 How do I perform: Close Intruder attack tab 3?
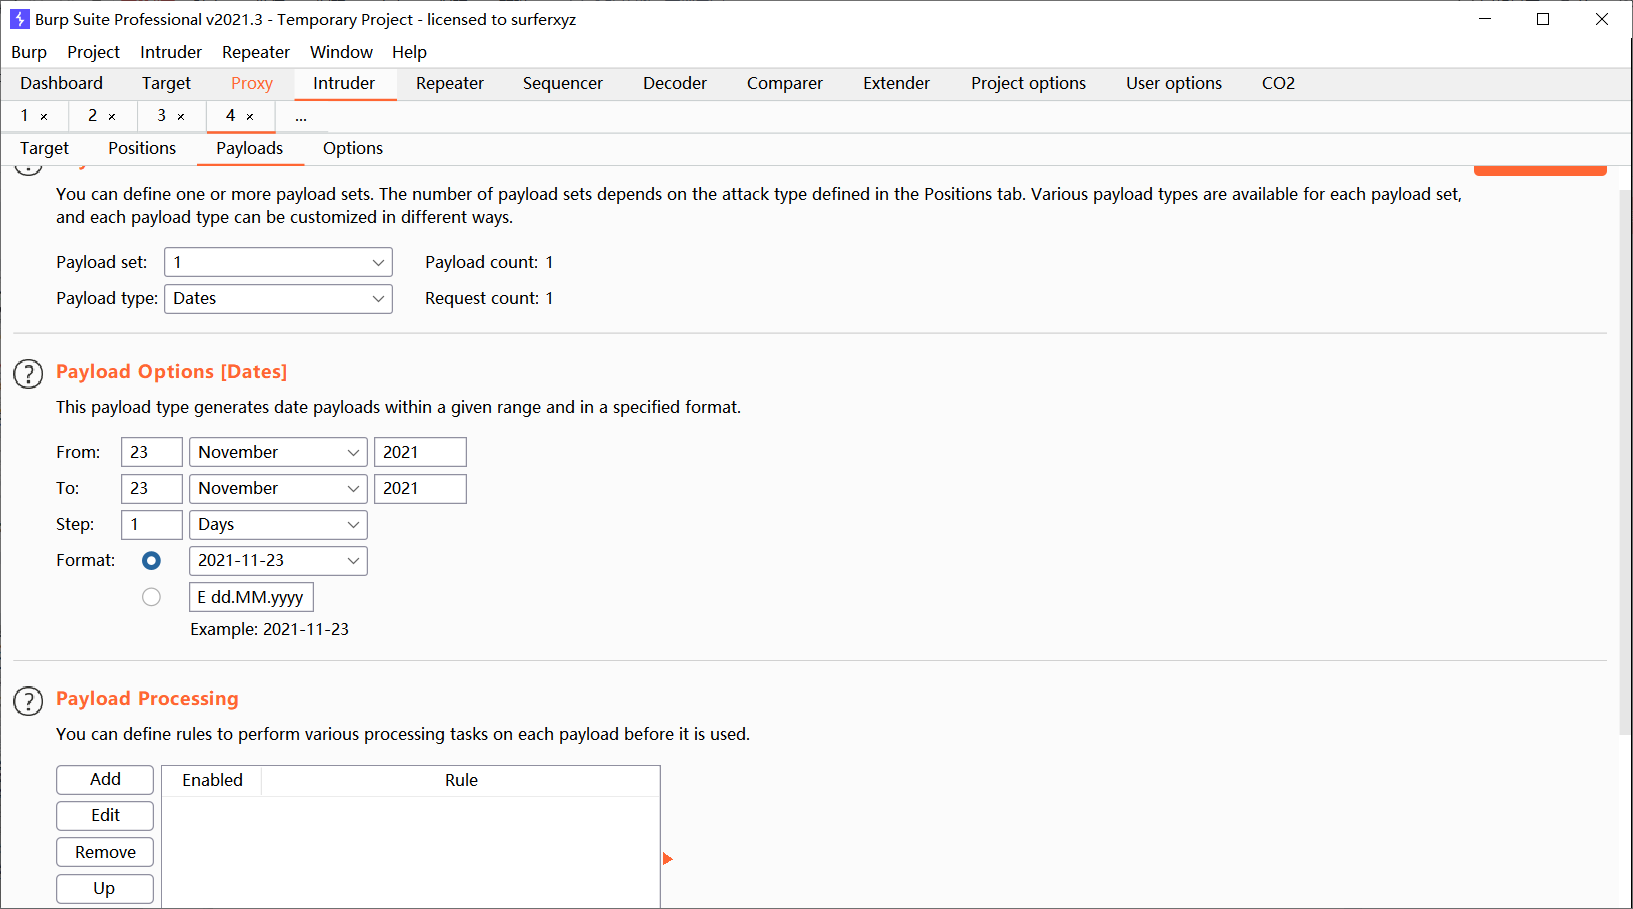(181, 117)
